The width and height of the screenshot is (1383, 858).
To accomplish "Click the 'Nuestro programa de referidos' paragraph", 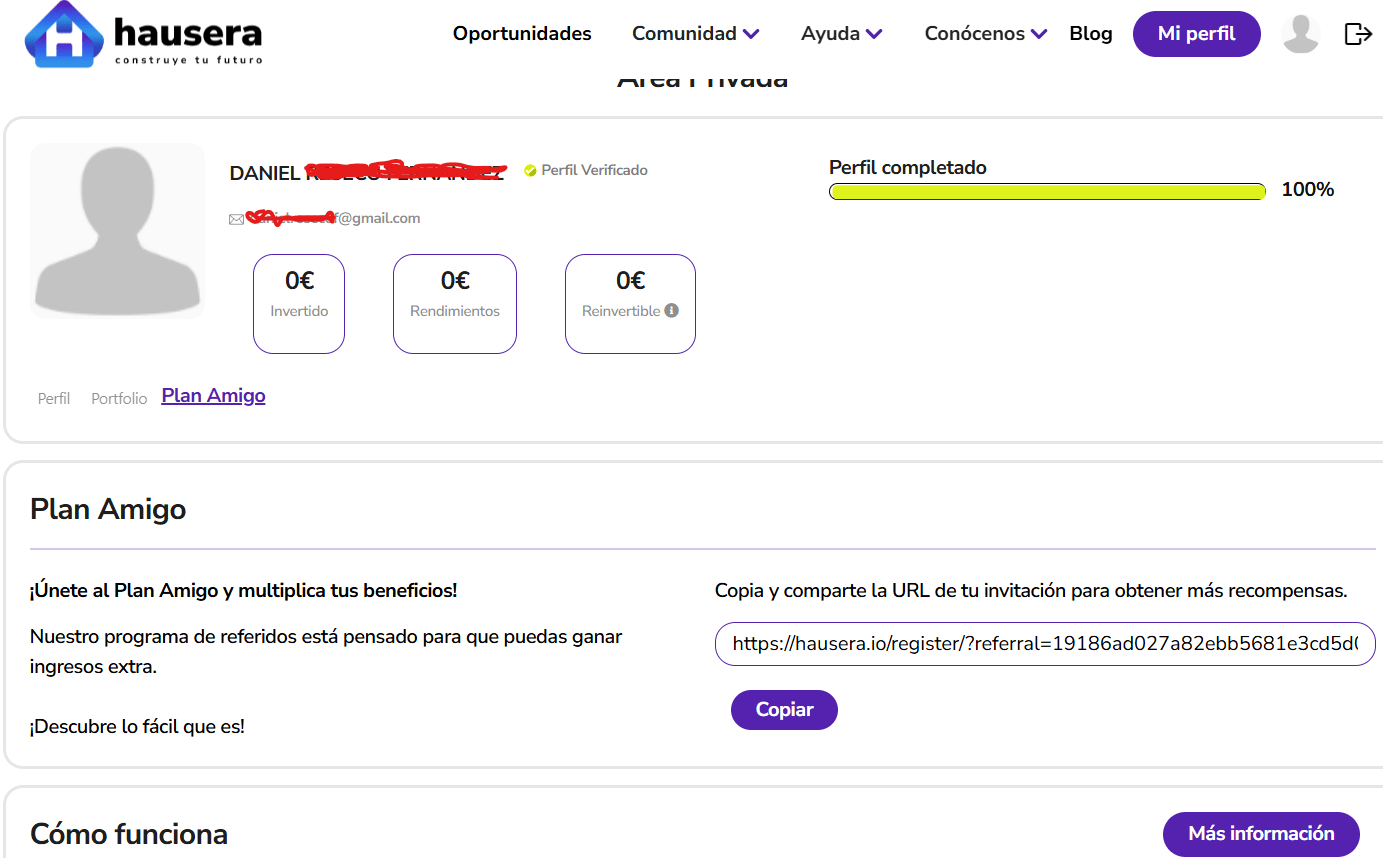I will pos(326,652).
